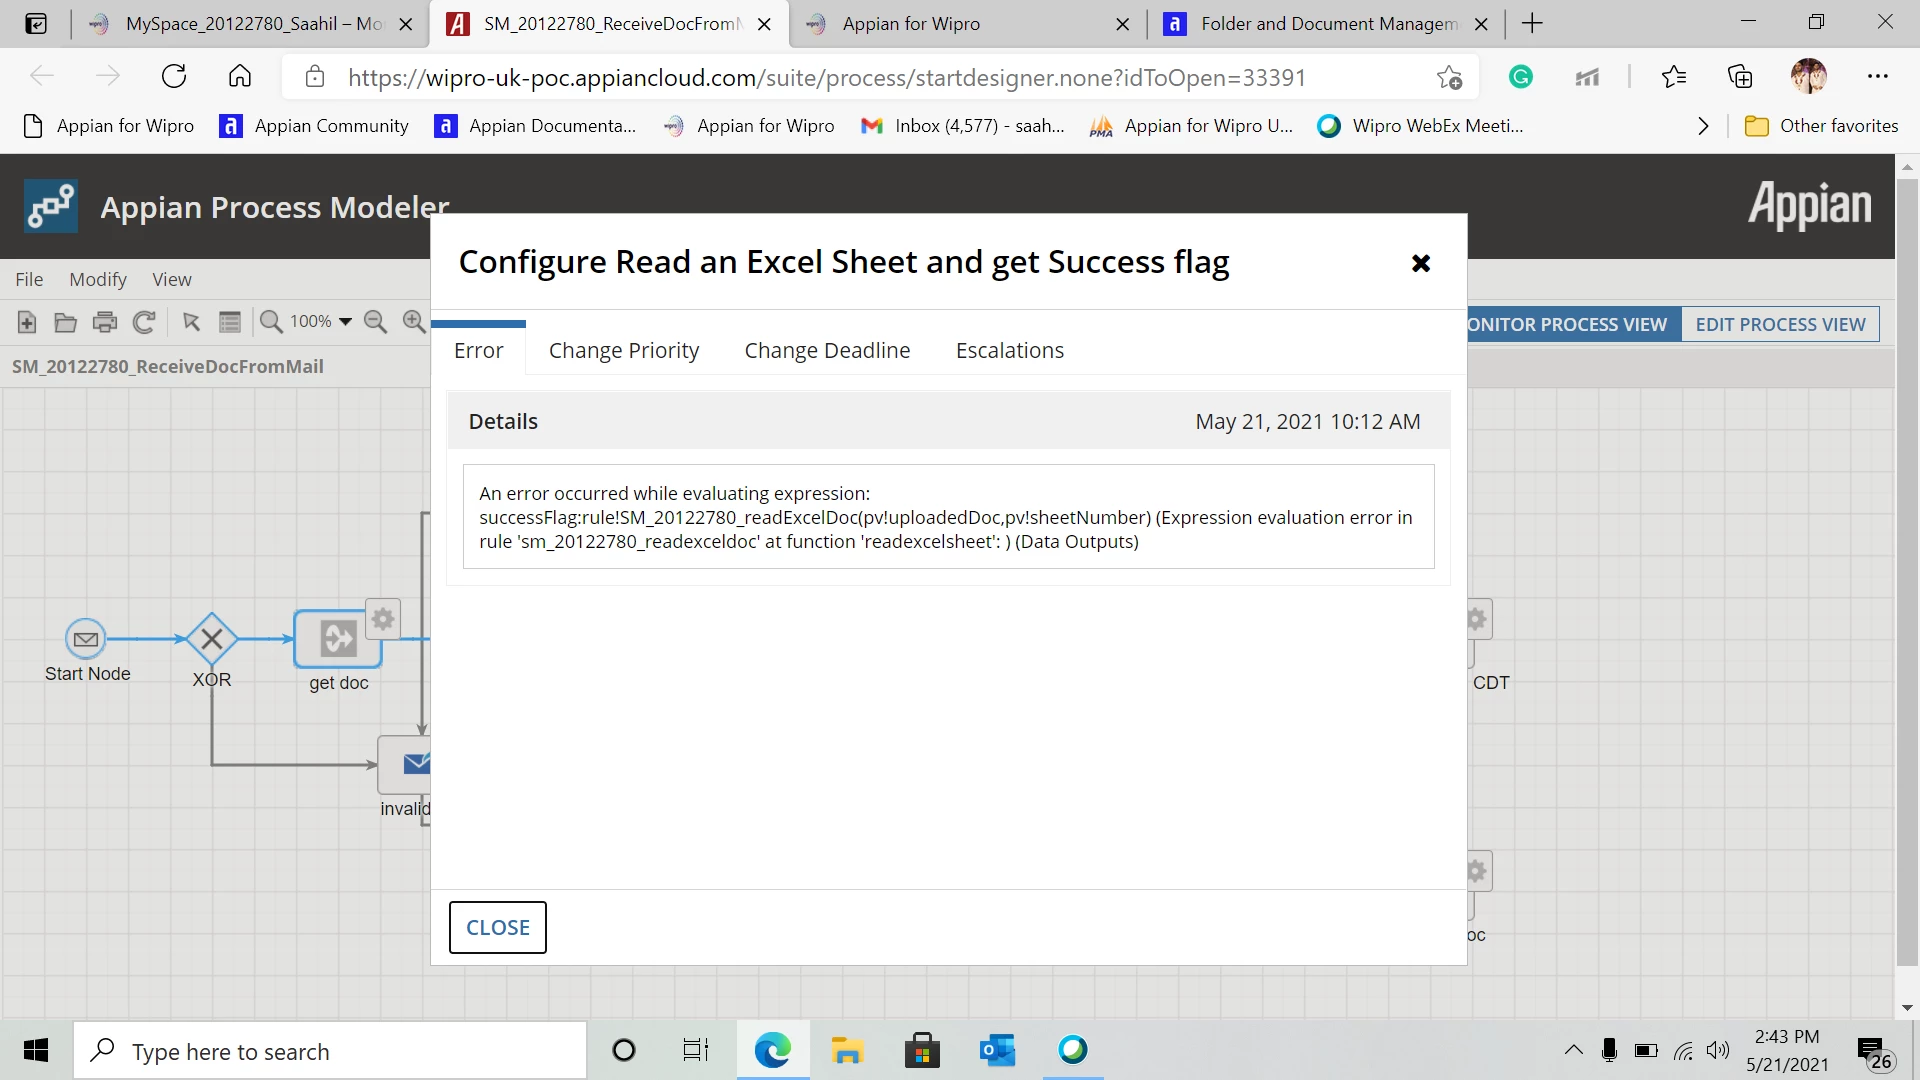Click the Appian Process Modeler logo icon
Screen dimensions: 1920x1080
51,206
